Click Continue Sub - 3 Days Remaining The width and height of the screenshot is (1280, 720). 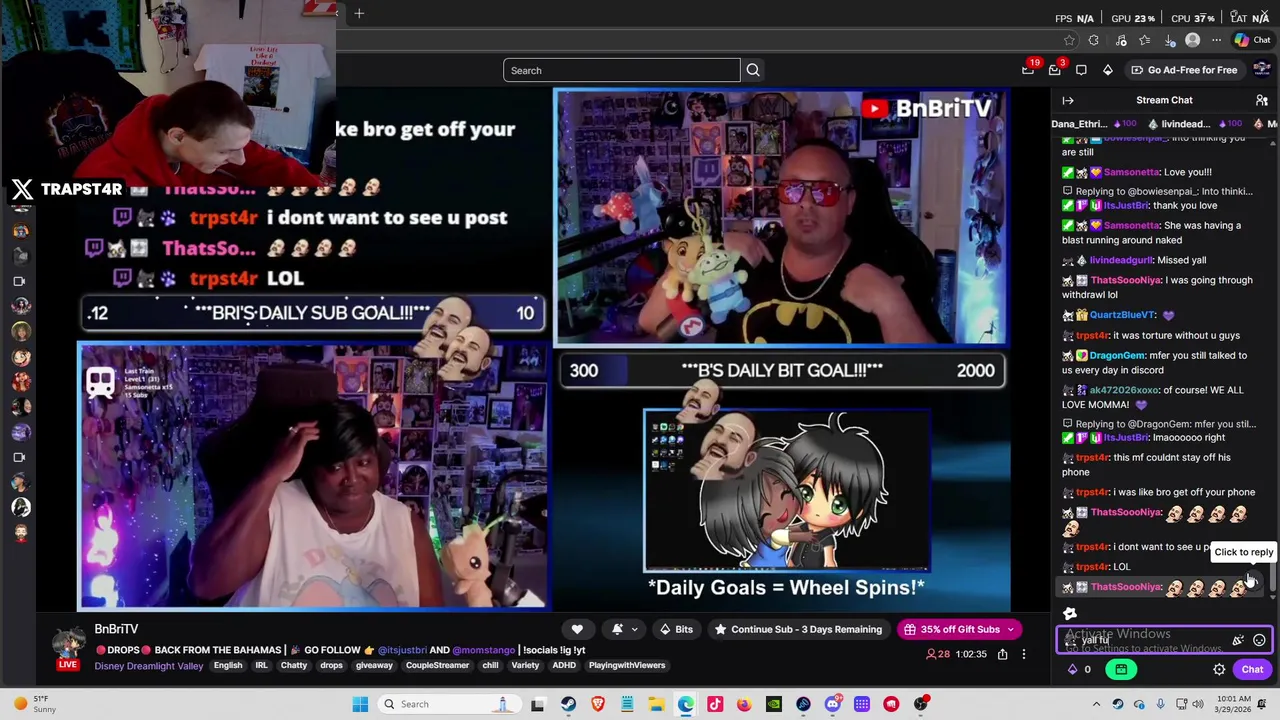798,629
